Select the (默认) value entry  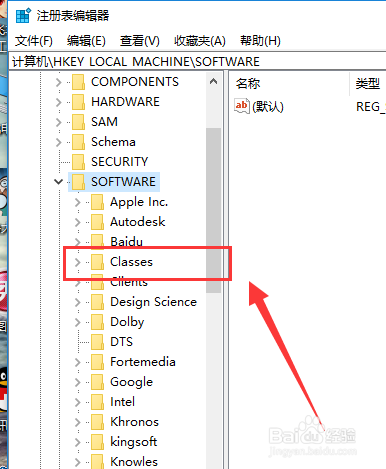click(268, 107)
